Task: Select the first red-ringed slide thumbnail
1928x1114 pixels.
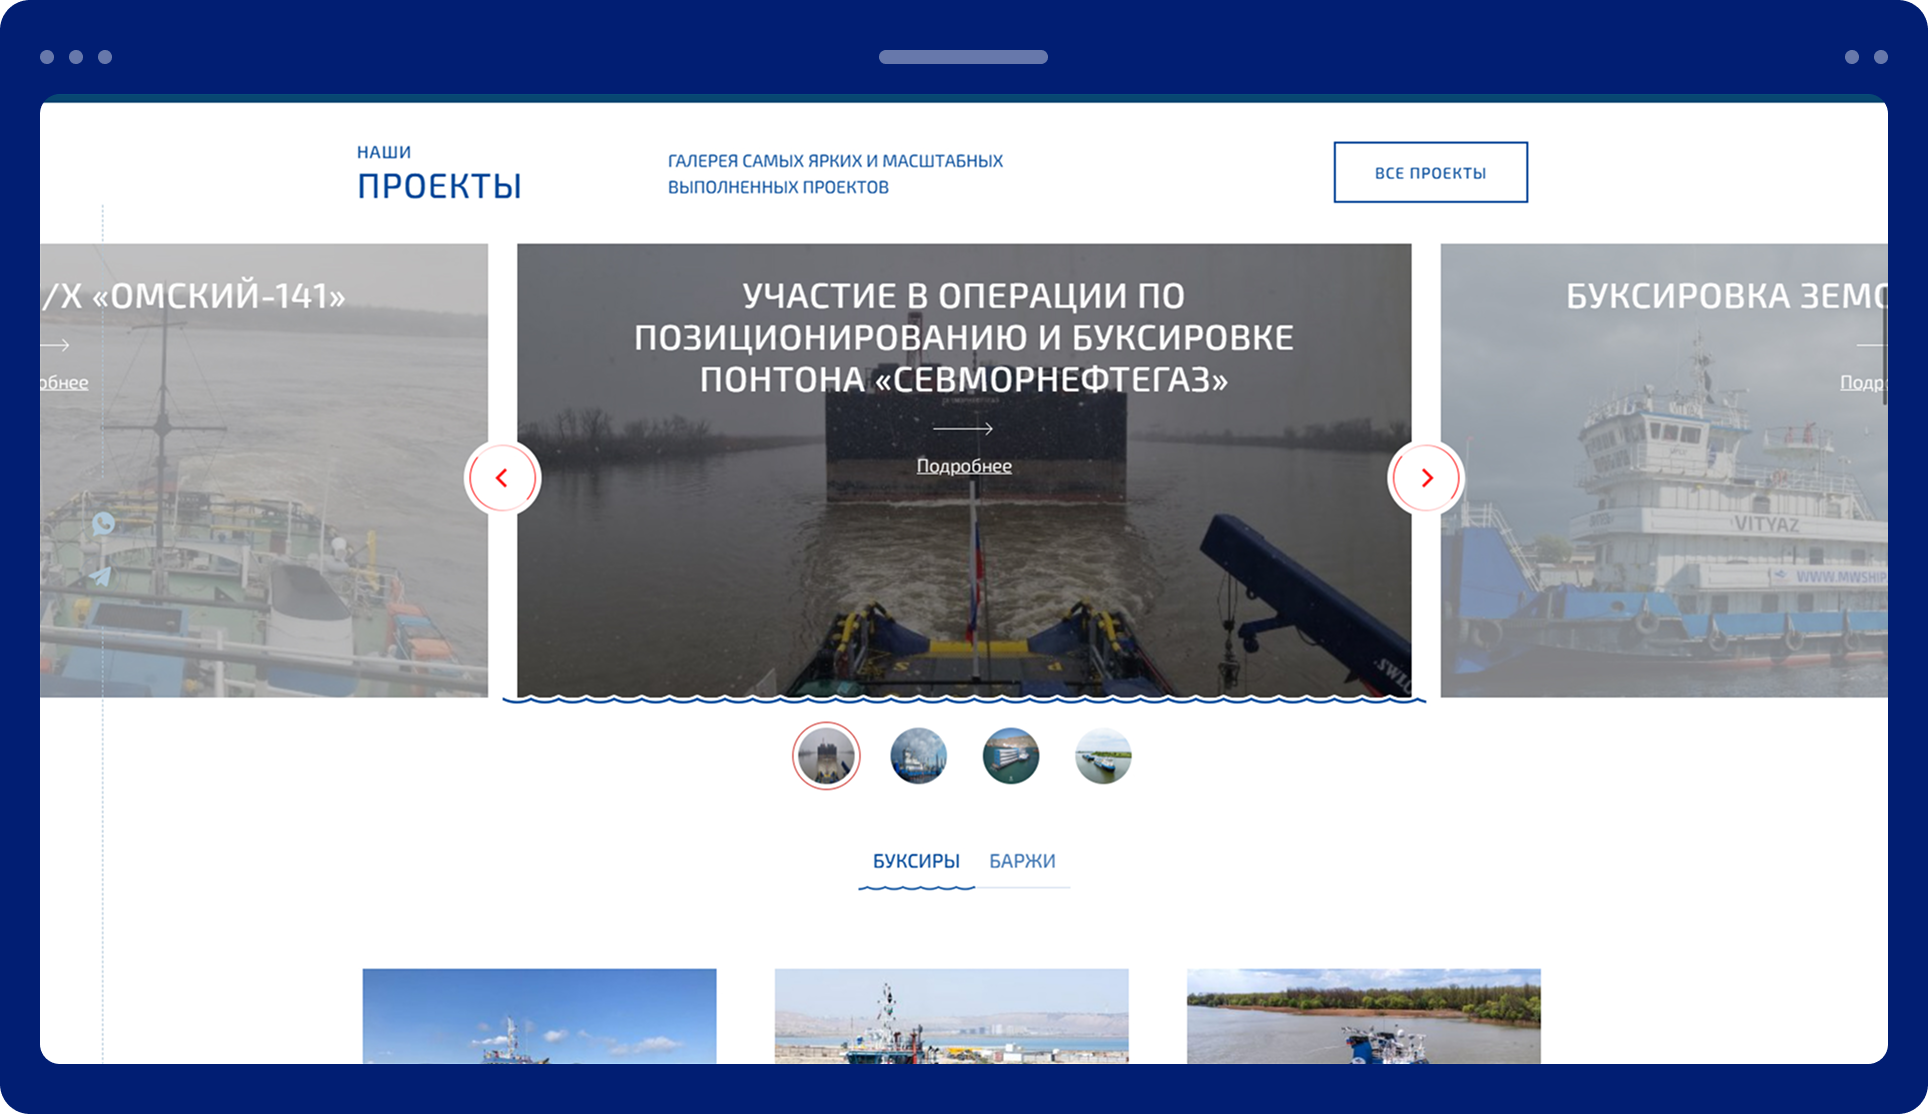Action: 826,756
